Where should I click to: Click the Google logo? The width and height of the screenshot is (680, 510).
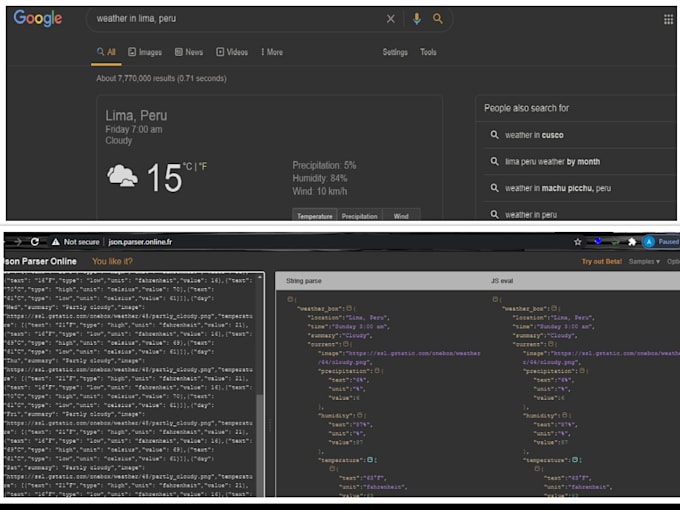pos(38,18)
